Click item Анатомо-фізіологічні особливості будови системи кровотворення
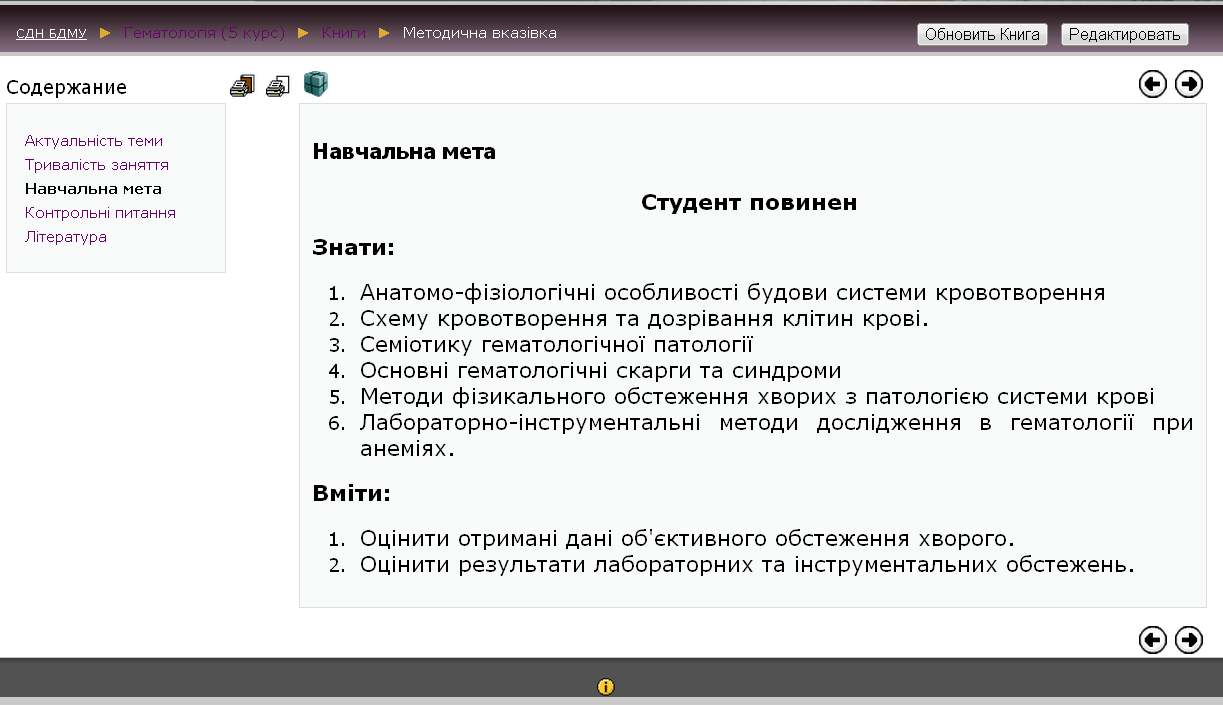The height and width of the screenshot is (705, 1223). coord(732,293)
